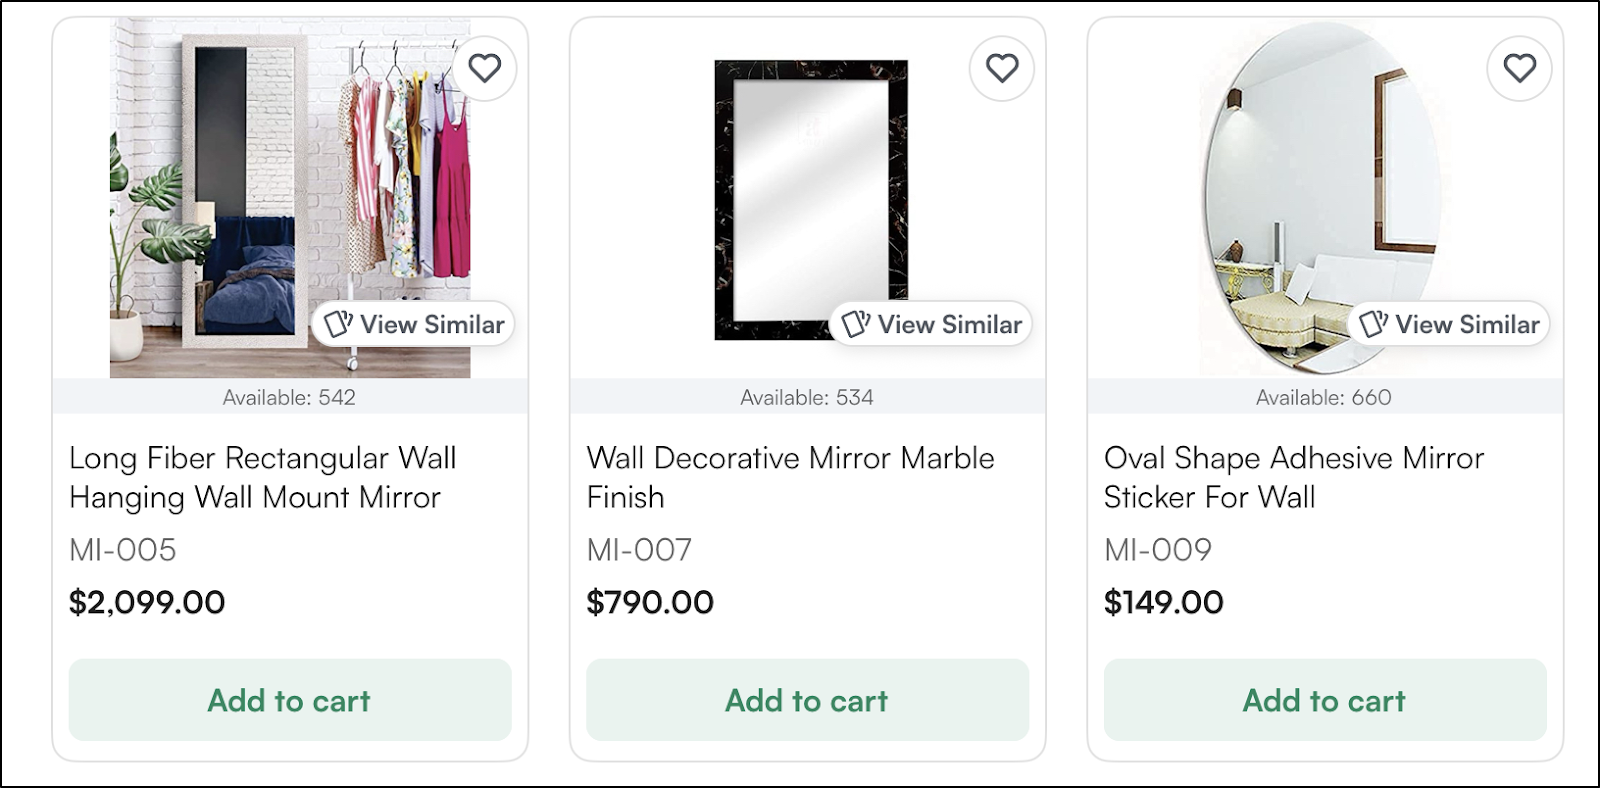The height and width of the screenshot is (788, 1600).
Task: Open Long Fiber Rectangular Wall Hanging Mirror title
Action: 263,478
